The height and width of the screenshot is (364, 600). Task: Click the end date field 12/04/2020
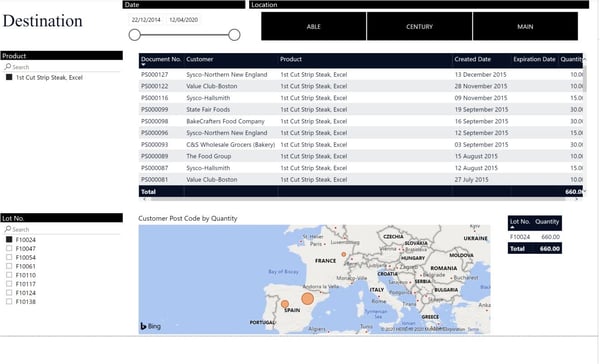183,20
